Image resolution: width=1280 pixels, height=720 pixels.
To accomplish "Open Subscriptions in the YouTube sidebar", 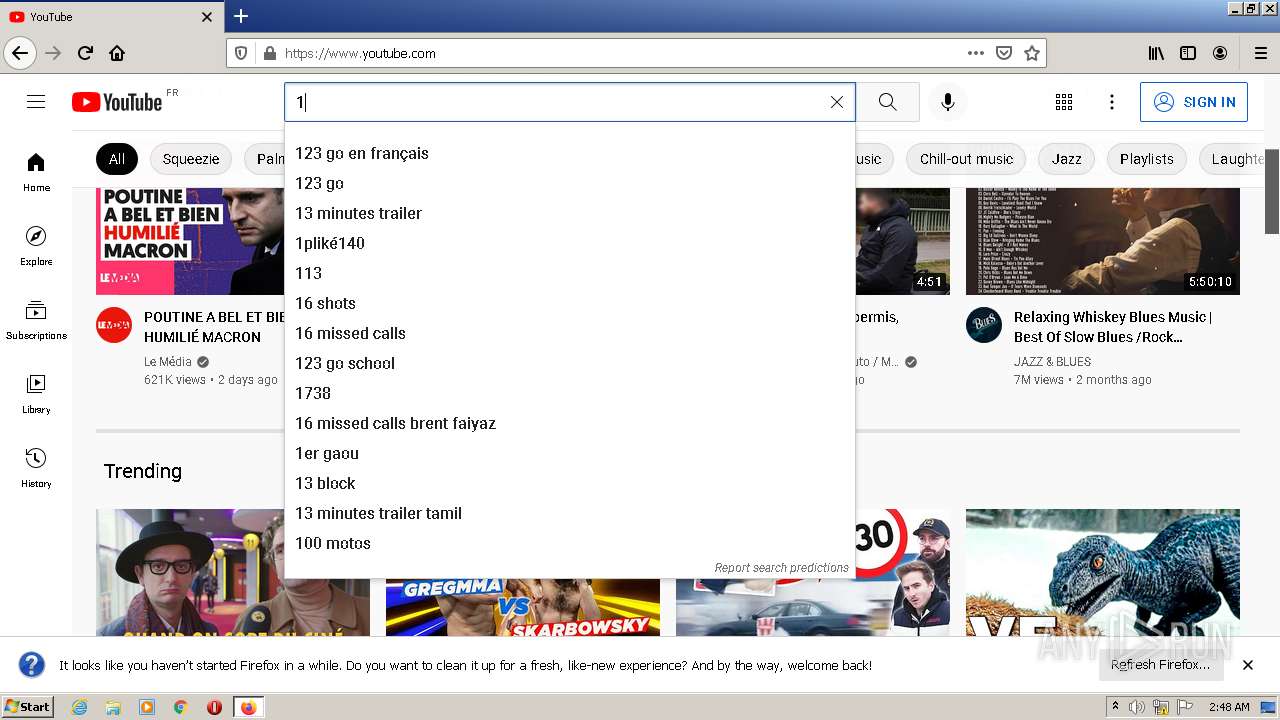I will 36,320.
